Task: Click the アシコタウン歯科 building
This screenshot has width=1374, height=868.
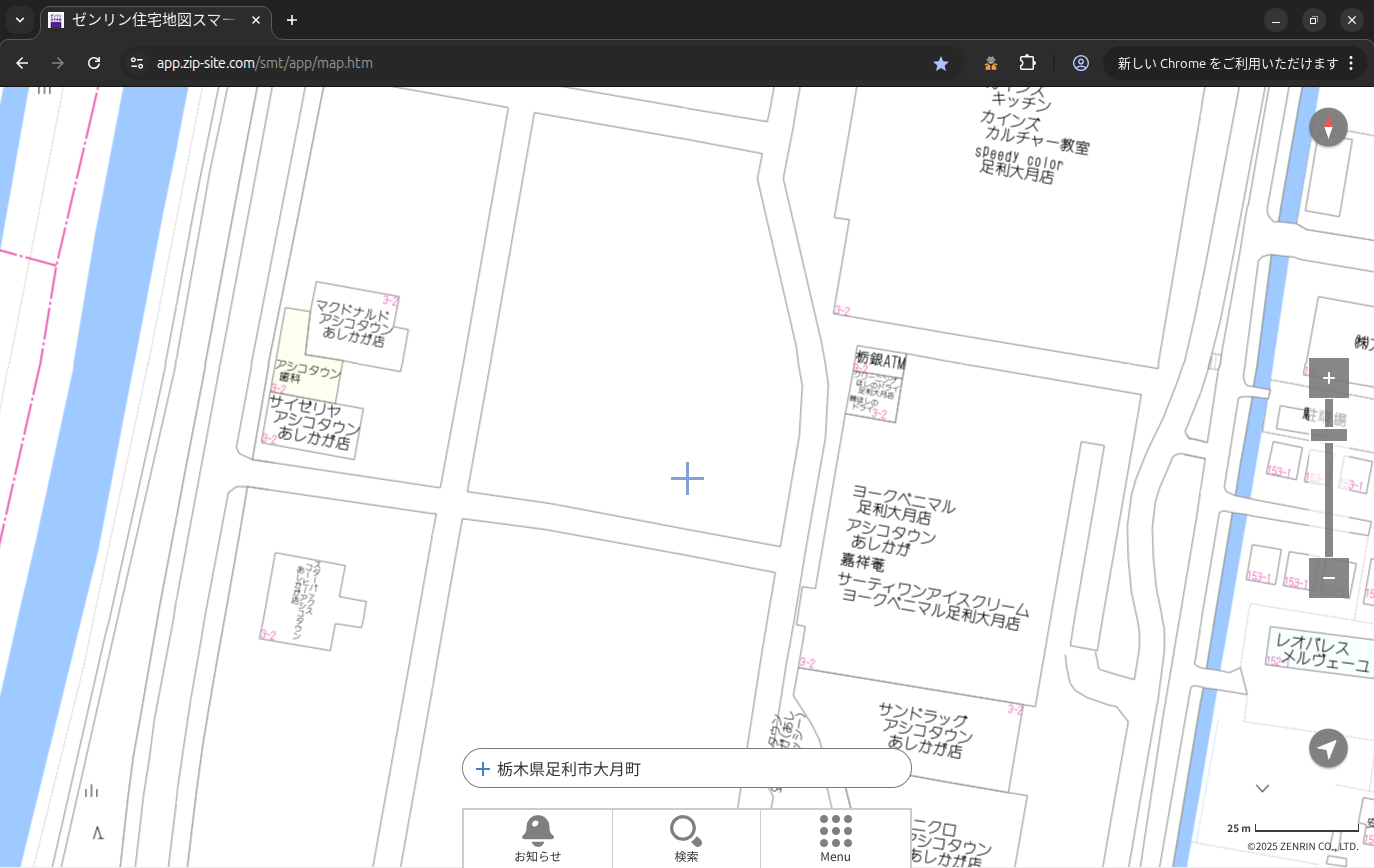Action: coord(308,371)
